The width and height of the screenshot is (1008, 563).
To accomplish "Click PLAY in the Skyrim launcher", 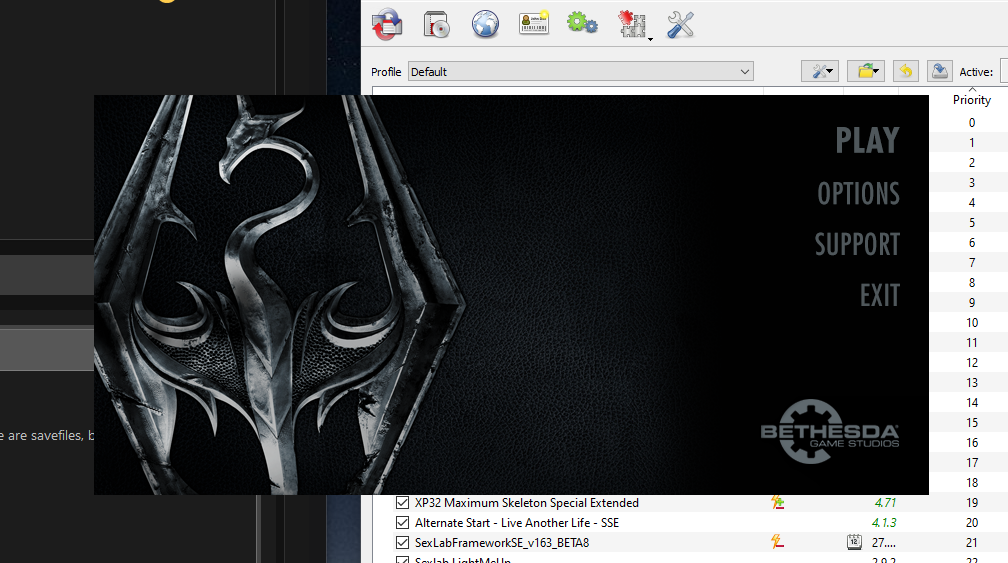I will (867, 140).
